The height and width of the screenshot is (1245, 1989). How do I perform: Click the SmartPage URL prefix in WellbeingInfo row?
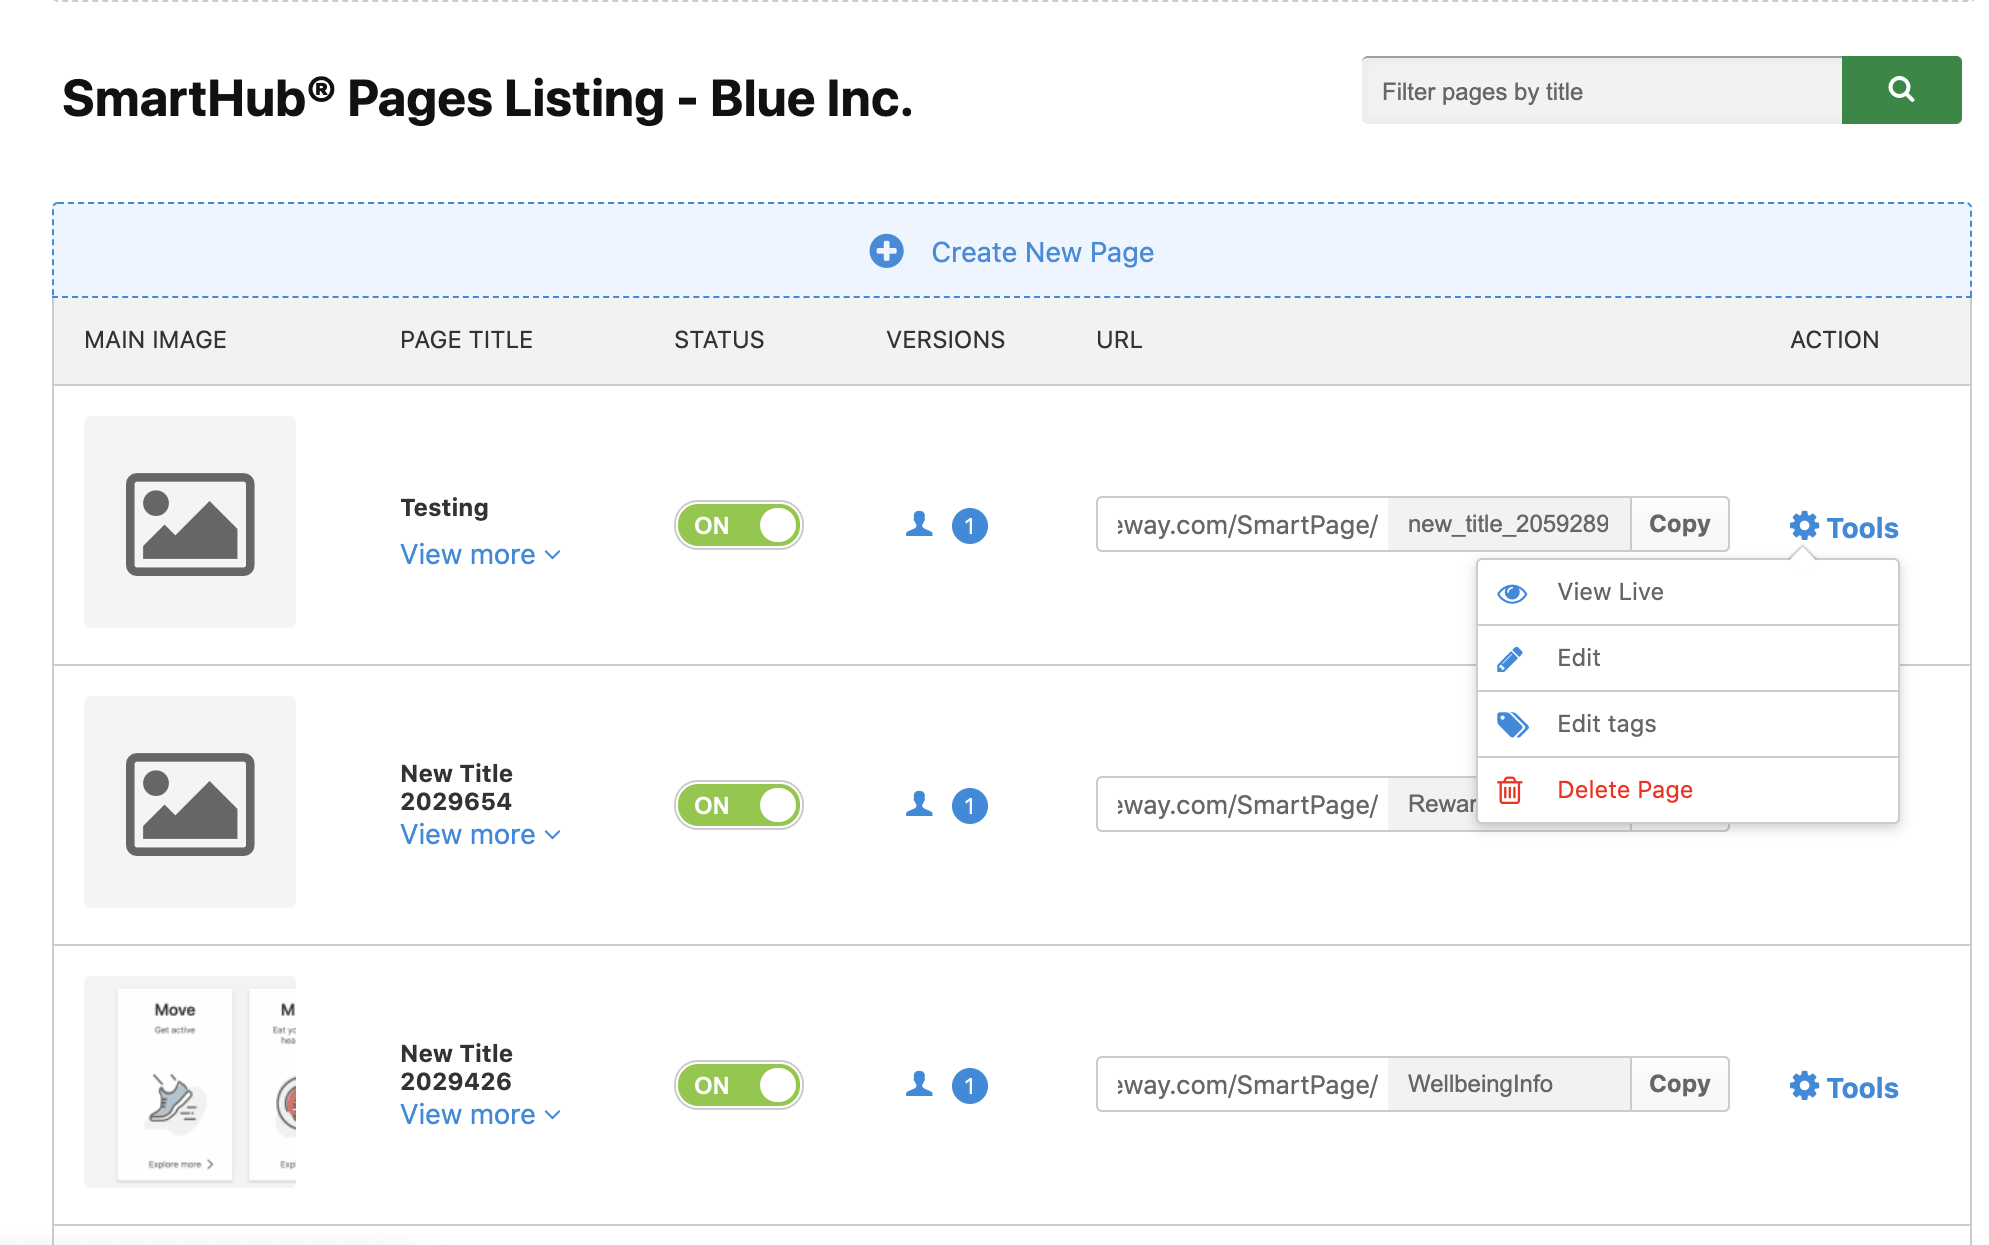1243,1085
